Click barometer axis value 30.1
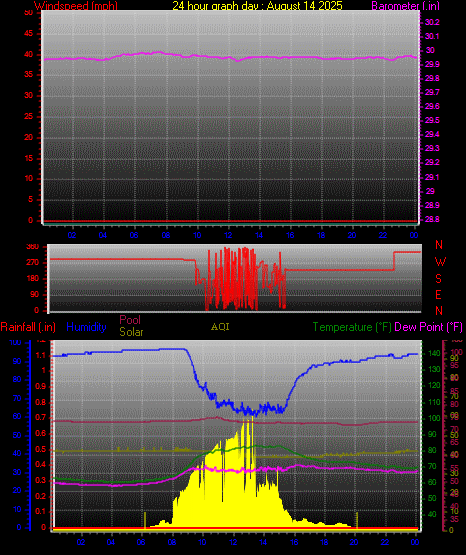 click(432, 36)
